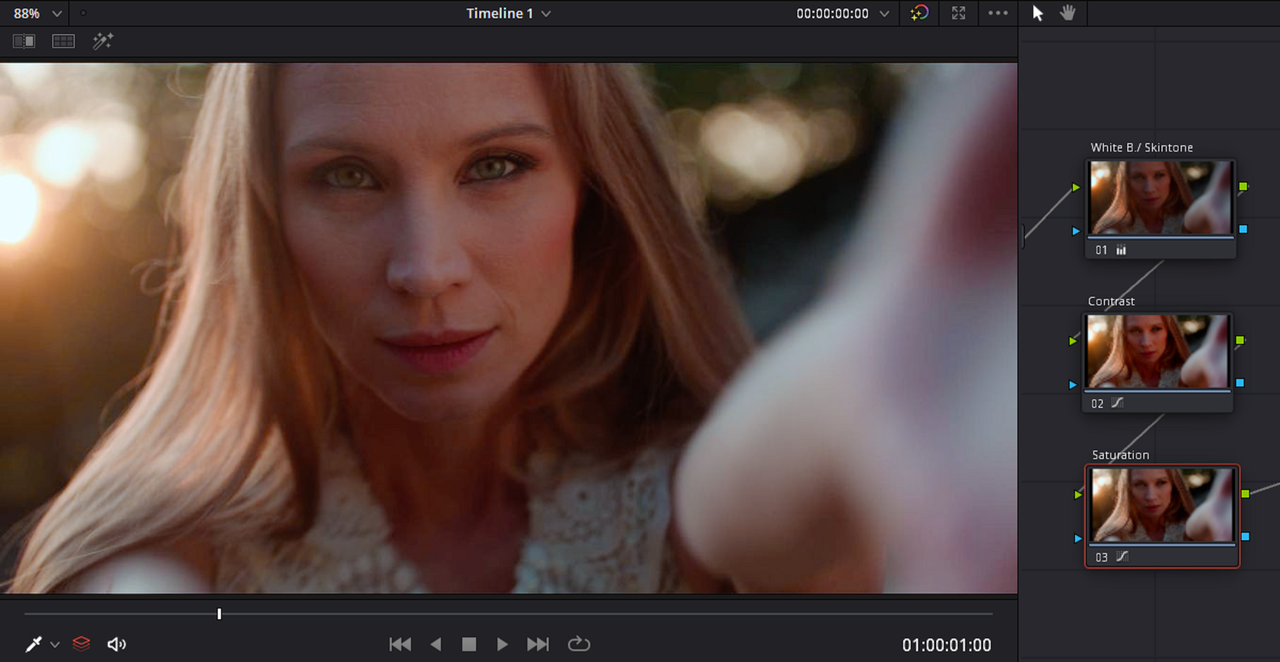Click Saturation node green RGB output
Screen dimensions: 1280x662
1245,494
